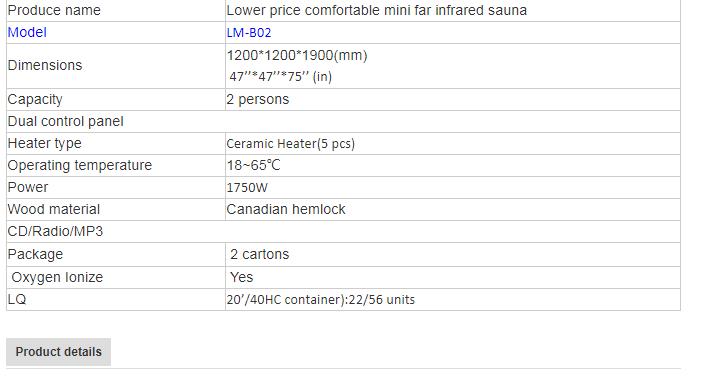Select the 2 cartons package value

(260, 254)
